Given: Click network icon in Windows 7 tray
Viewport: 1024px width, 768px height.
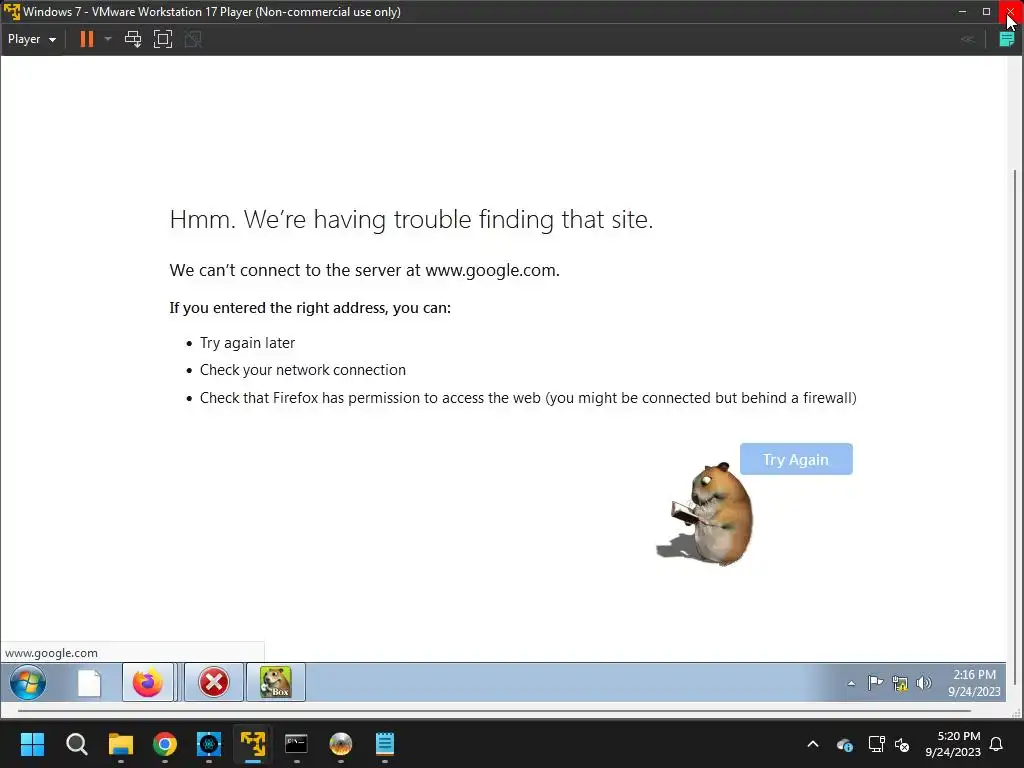Looking at the screenshot, I should (899, 684).
